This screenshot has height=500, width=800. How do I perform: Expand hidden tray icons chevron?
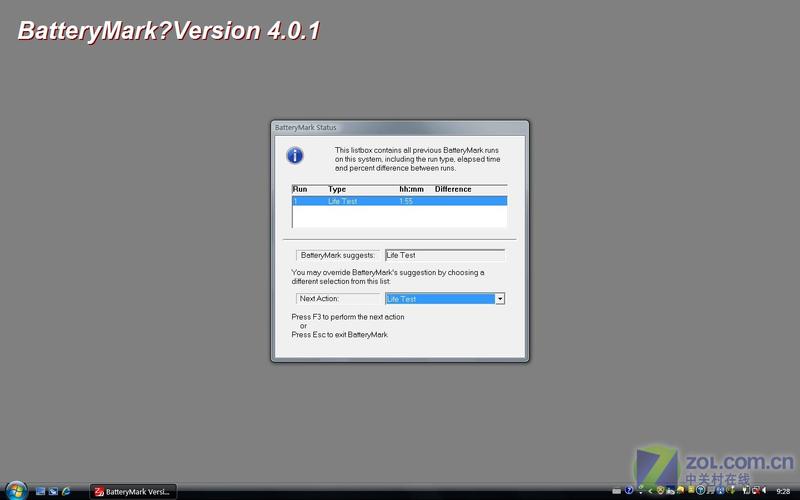coord(651,491)
